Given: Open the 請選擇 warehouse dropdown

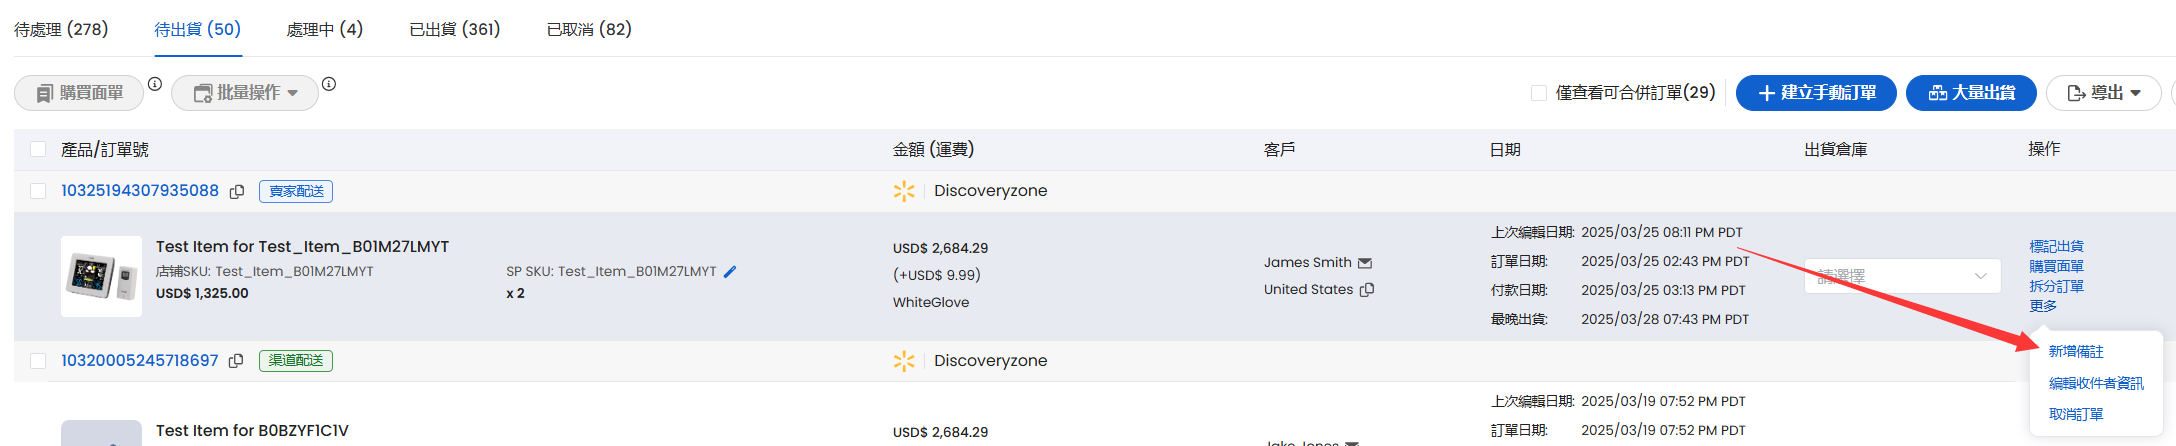Looking at the screenshot, I should pyautogui.click(x=1903, y=276).
